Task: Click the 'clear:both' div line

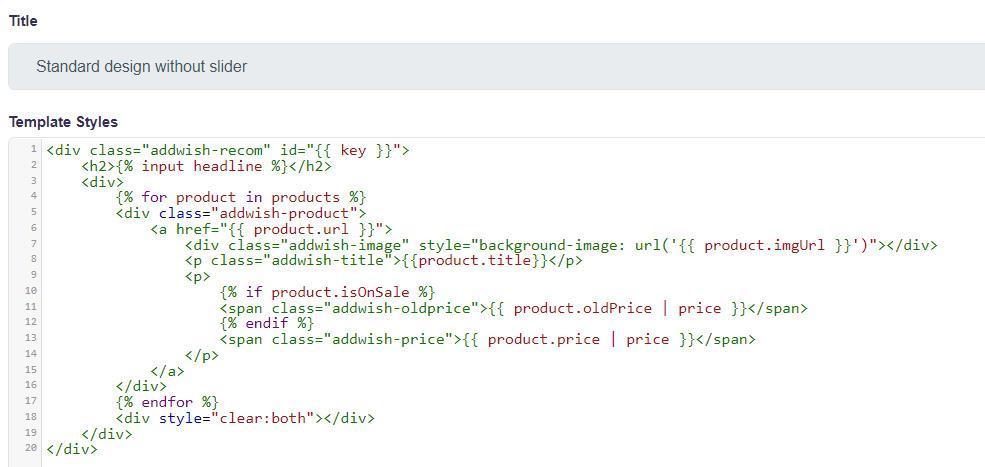Action: point(245,418)
